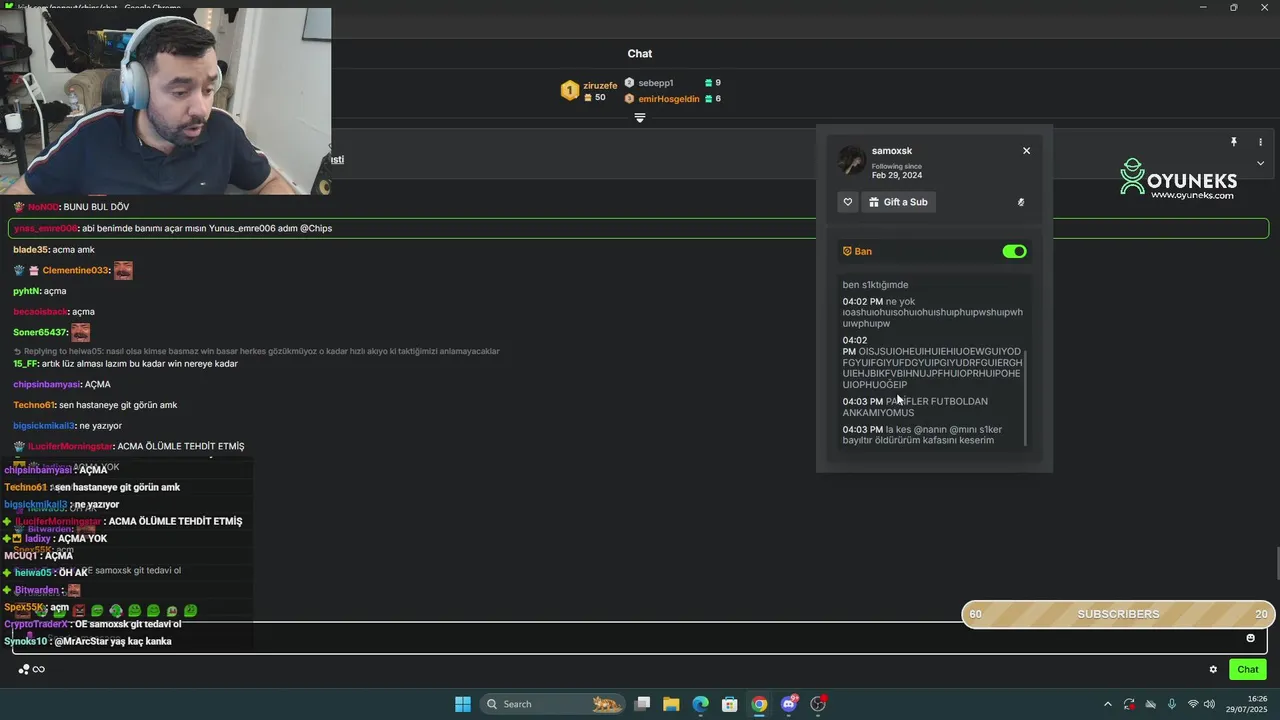The height and width of the screenshot is (720, 1280).
Task: Click the badge icon beside NoN0D
Action: [19, 207]
